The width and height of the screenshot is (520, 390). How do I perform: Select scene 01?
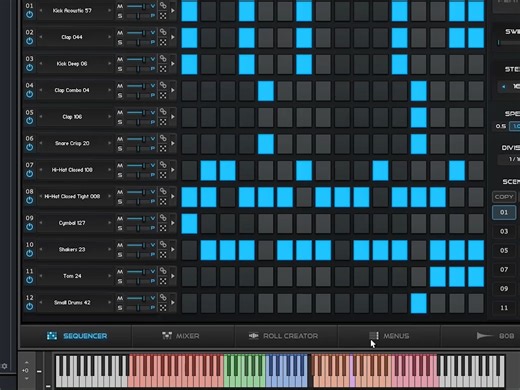[x=504, y=212]
